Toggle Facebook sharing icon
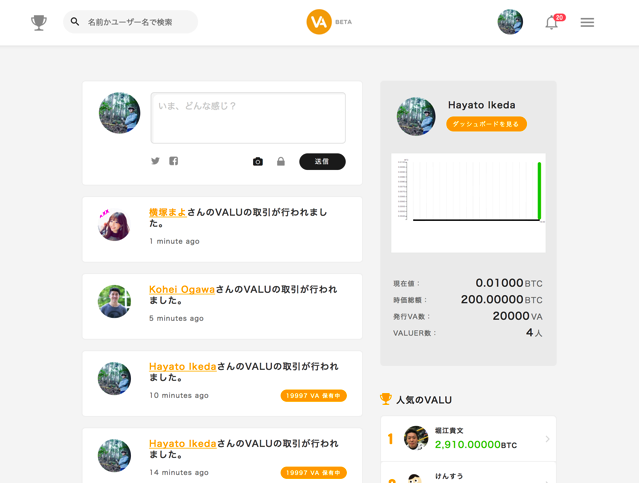The width and height of the screenshot is (639, 483). point(174,161)
